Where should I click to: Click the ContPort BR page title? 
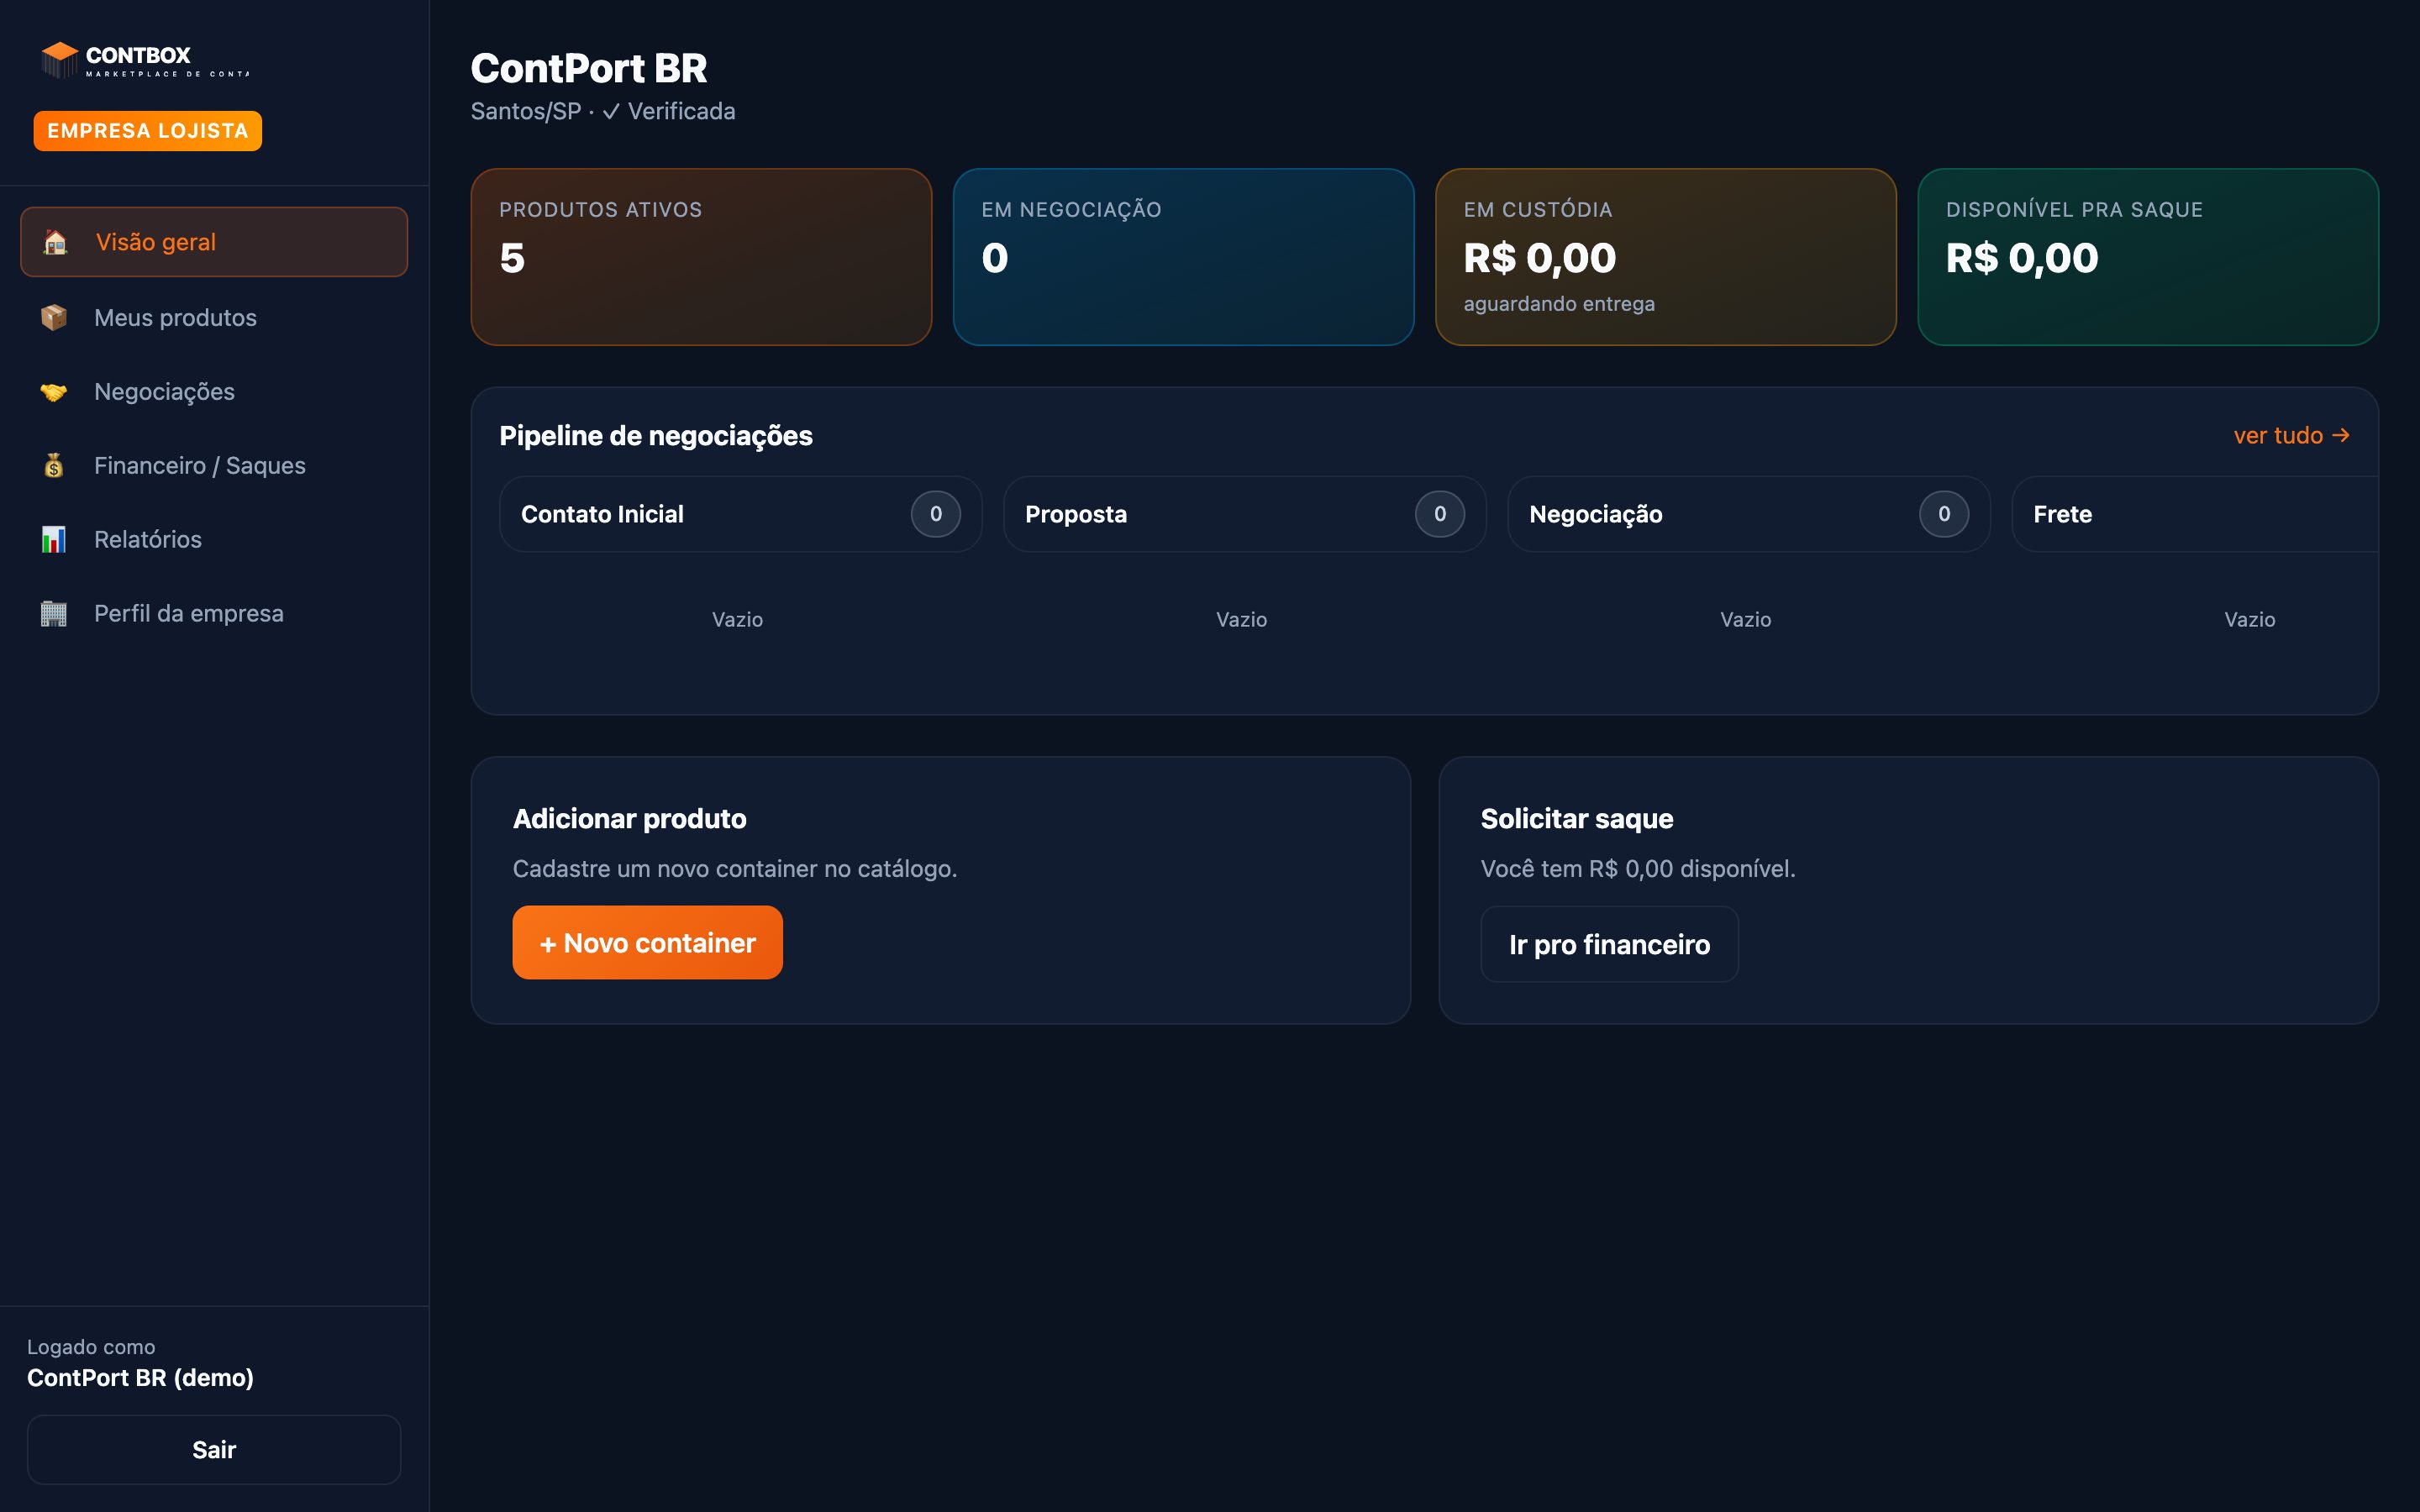[589, 68]
